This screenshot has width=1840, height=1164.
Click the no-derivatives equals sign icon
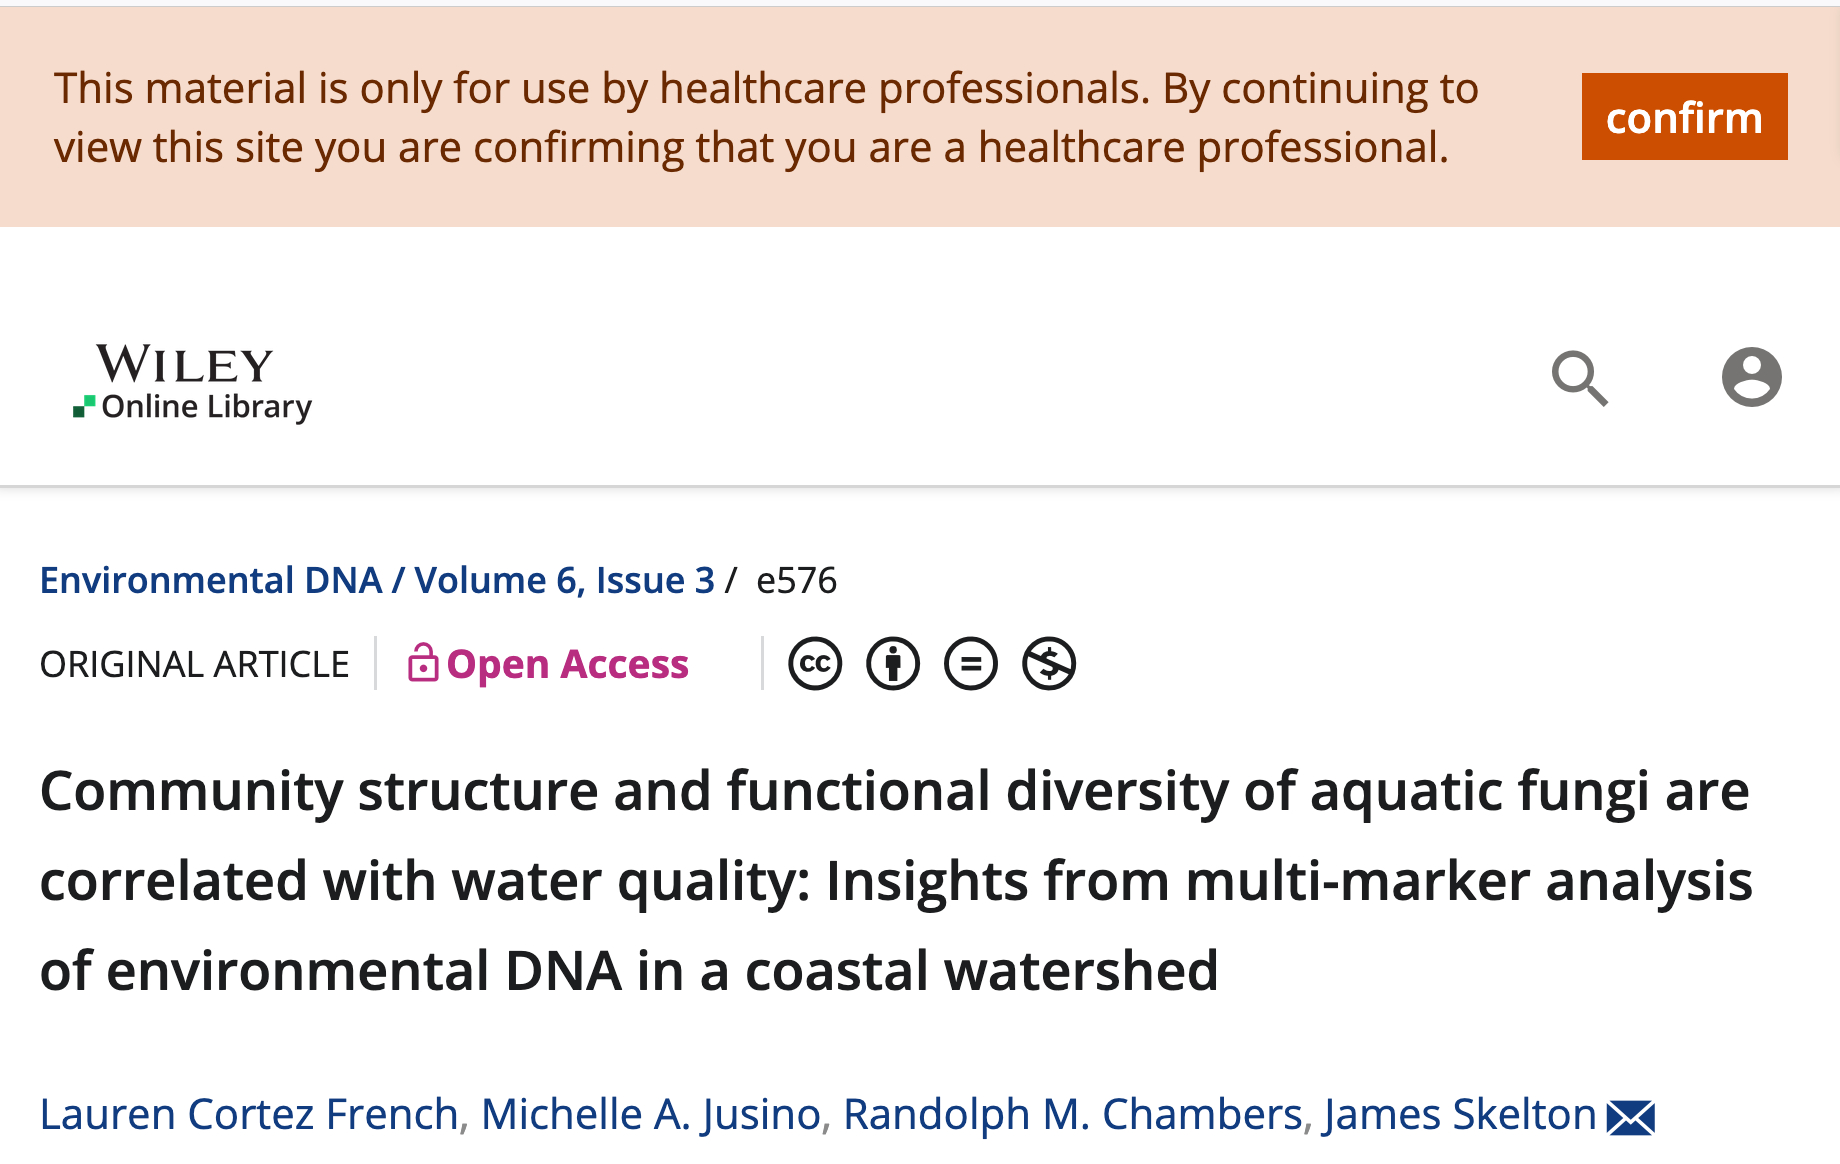point(971,664)
